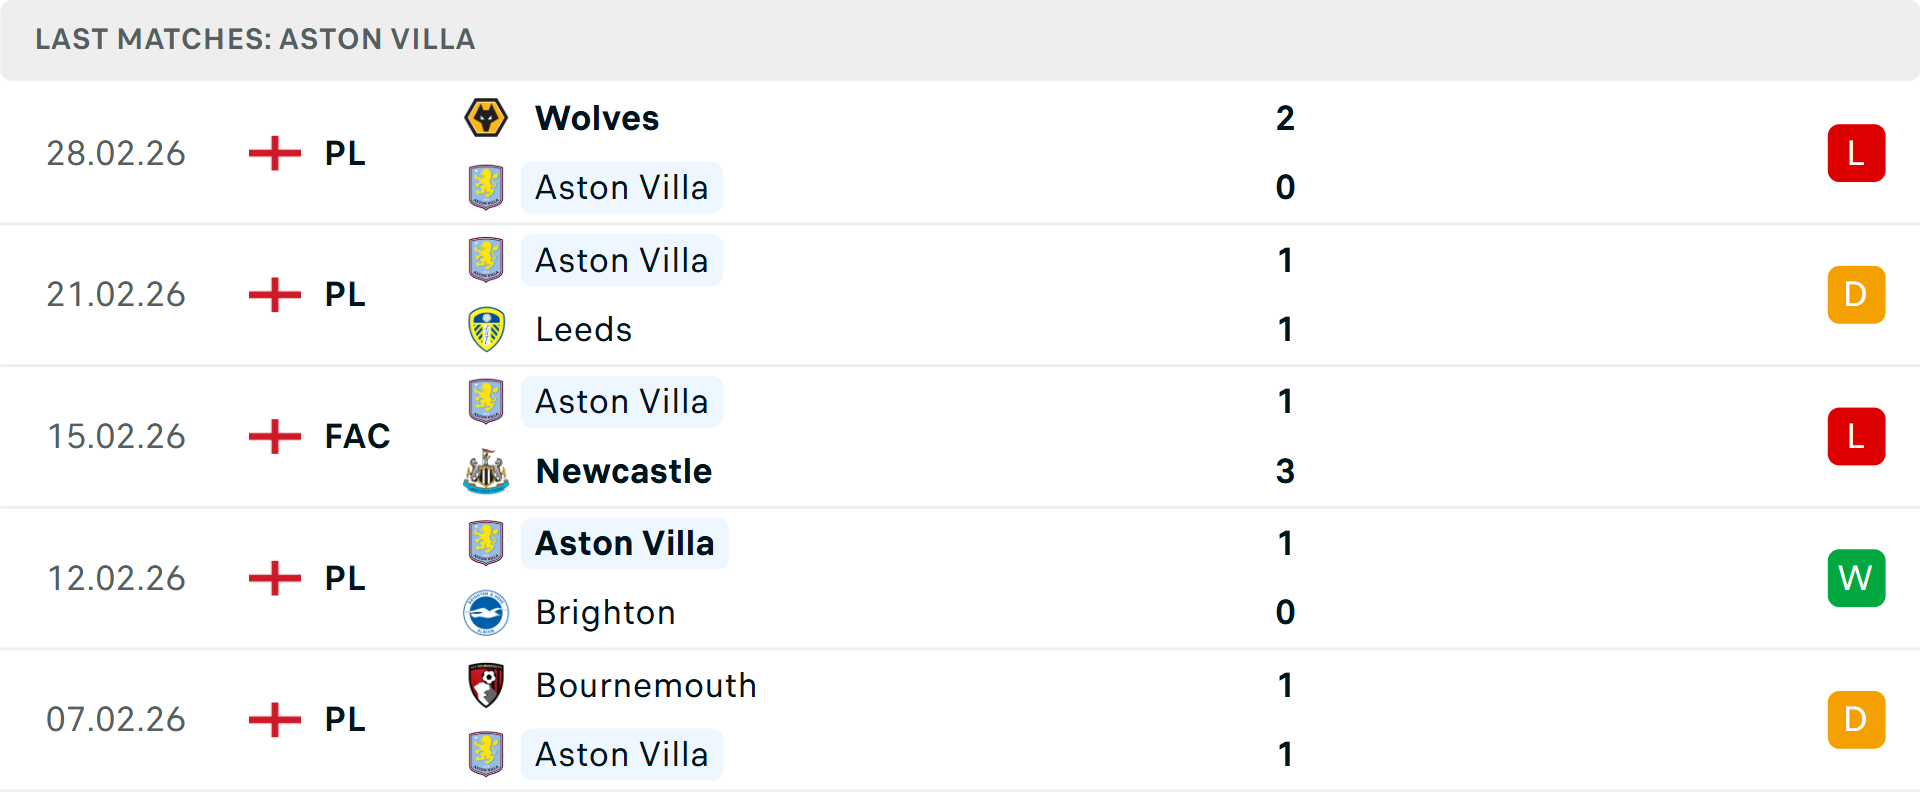Click the orange D badge on 07.02.26 row

(1857, 719)
